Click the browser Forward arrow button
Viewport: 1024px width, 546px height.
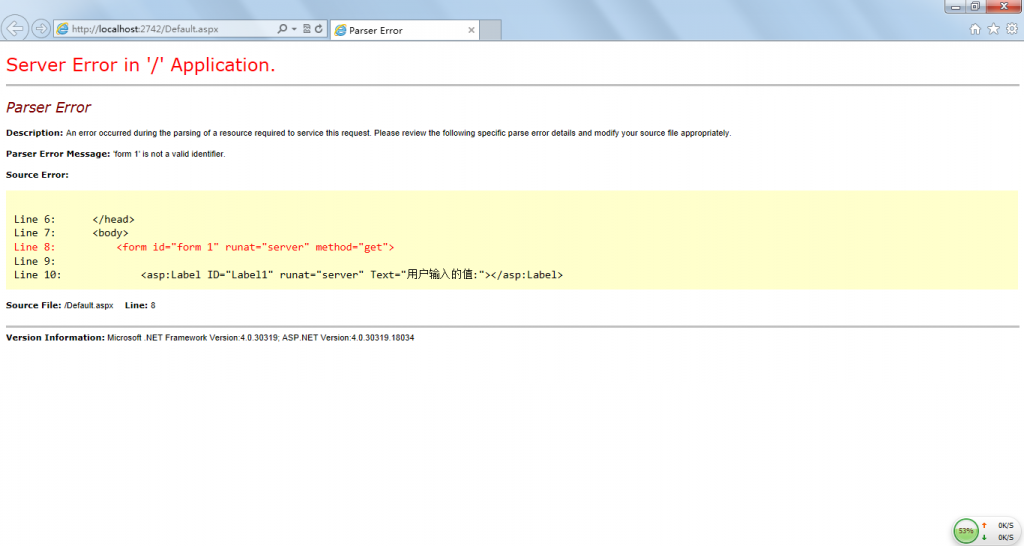pos(40,29)
